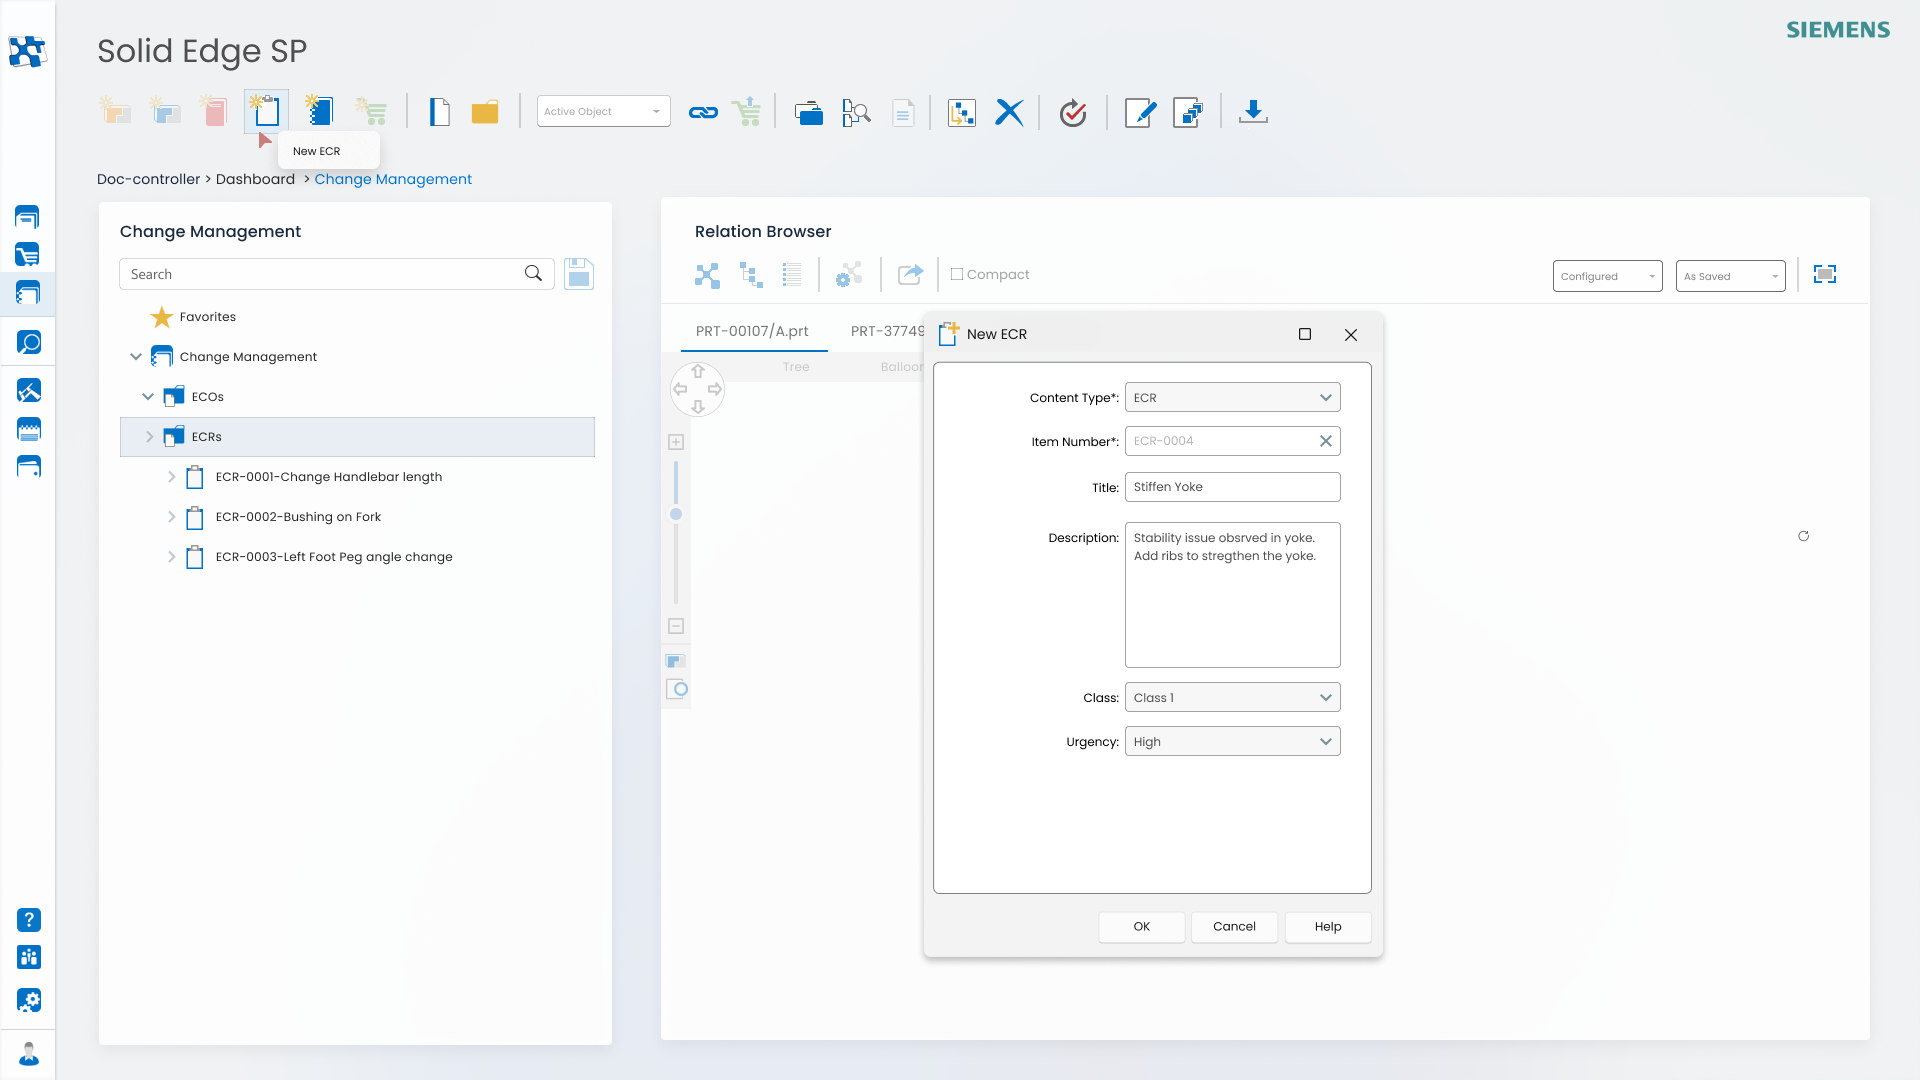Expand ECR-0003-Left Foot Peg angle change
The image size is (1920, 1080).
(171, 556)
